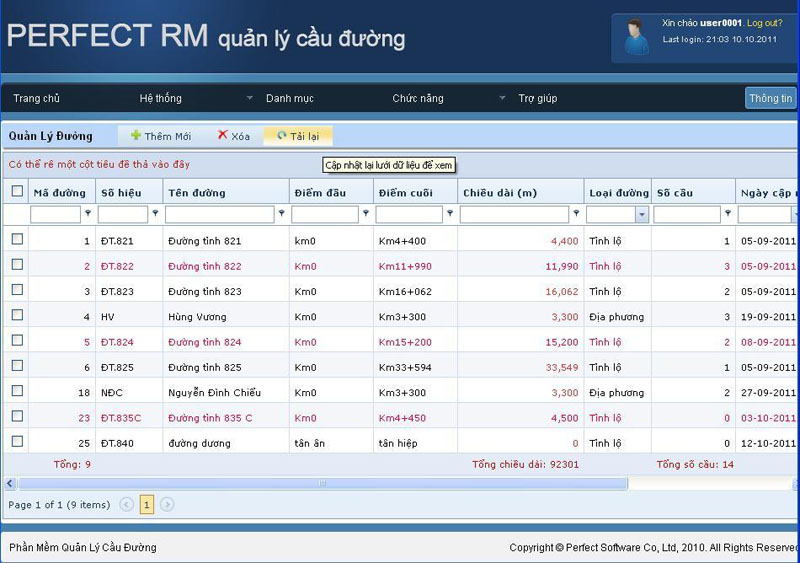Check the row for ĐT.822

click(17, 264)
